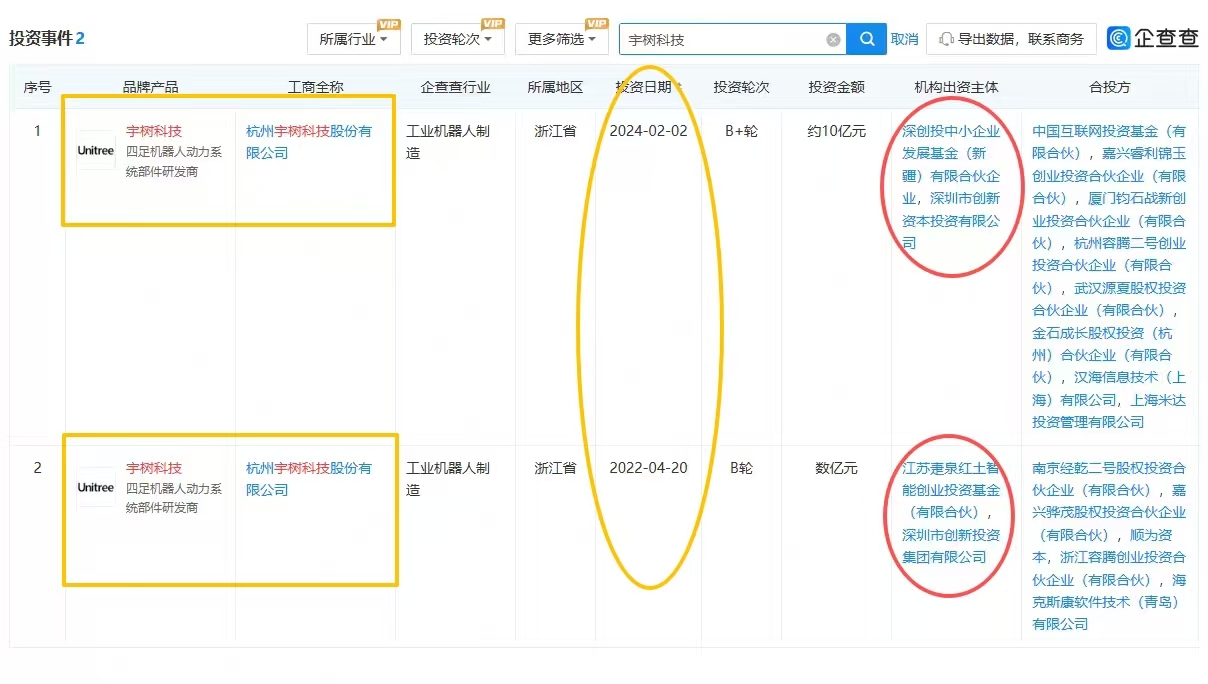
Task: Open the 宇树科技 brand link in row 2
Action: coord(154,468)
